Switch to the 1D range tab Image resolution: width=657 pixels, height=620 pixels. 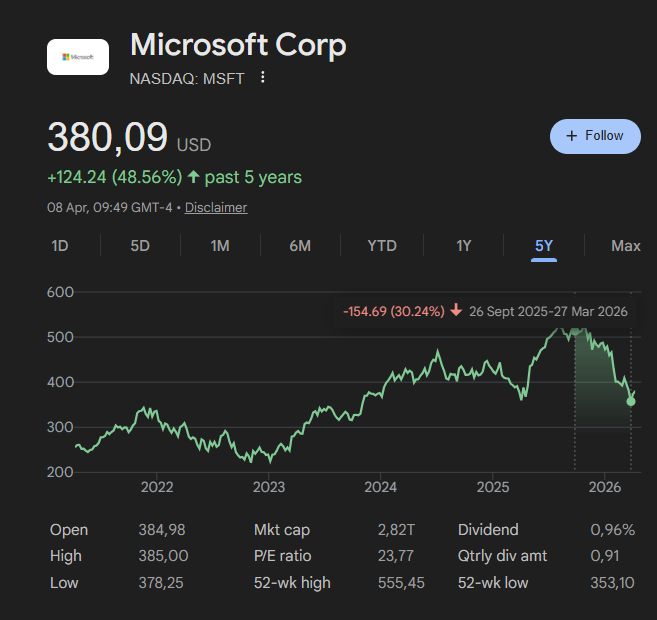pyautogui.click(x=60, y=246)
